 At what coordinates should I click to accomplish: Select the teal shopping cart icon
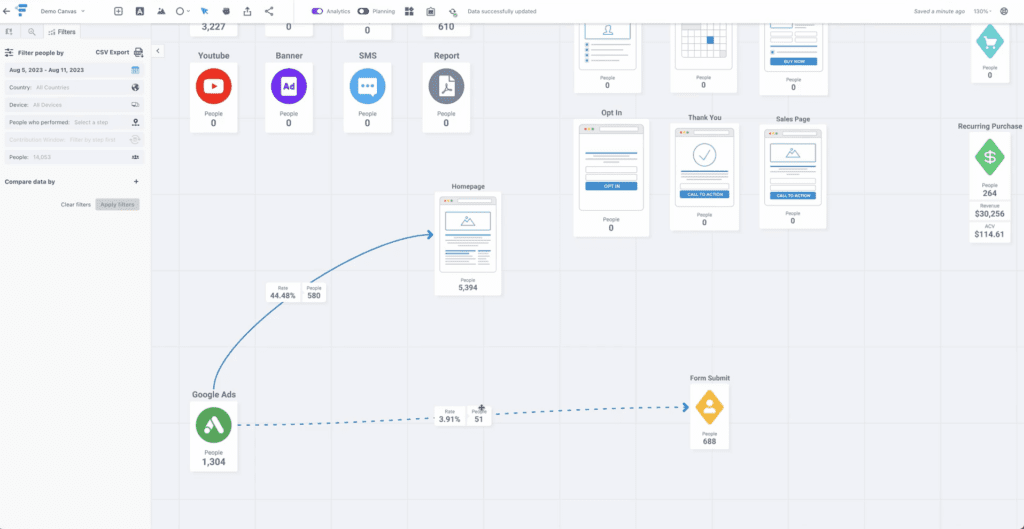point(989,42)
